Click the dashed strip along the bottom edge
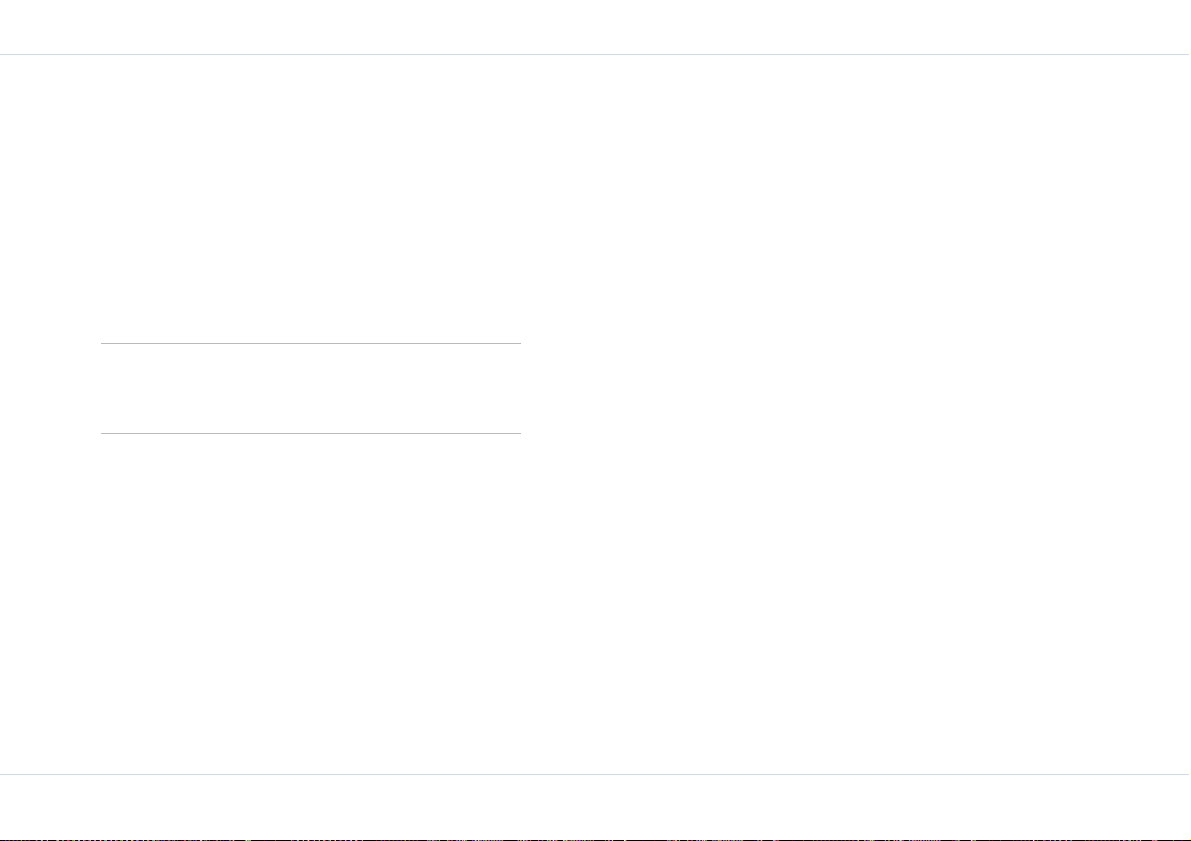The height and width of the screenshot is (841, 1191). [x=596, y=839]
